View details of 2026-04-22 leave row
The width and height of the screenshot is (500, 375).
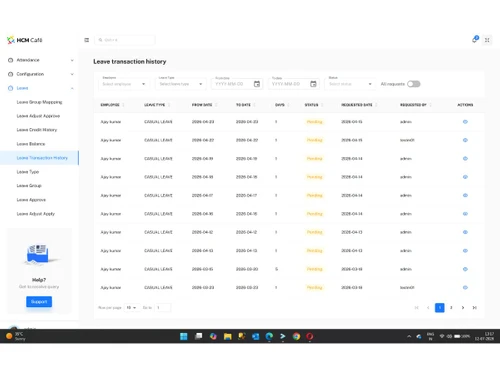pyautogui.click(x=465, y=140)
